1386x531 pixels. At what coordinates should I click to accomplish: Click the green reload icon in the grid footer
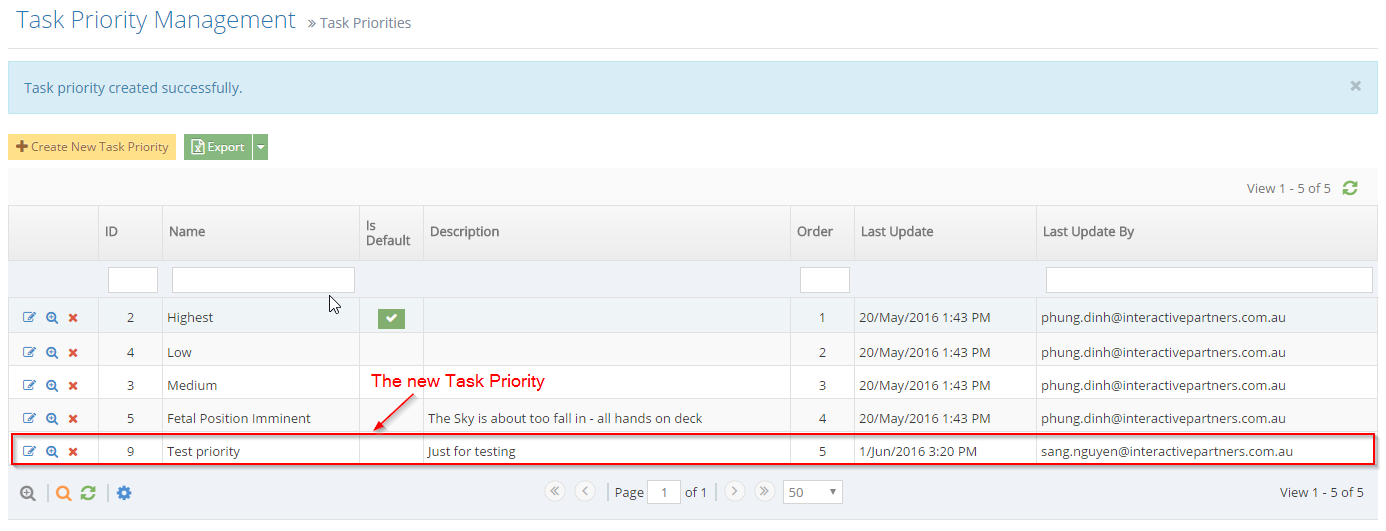[x=88, y=493]
